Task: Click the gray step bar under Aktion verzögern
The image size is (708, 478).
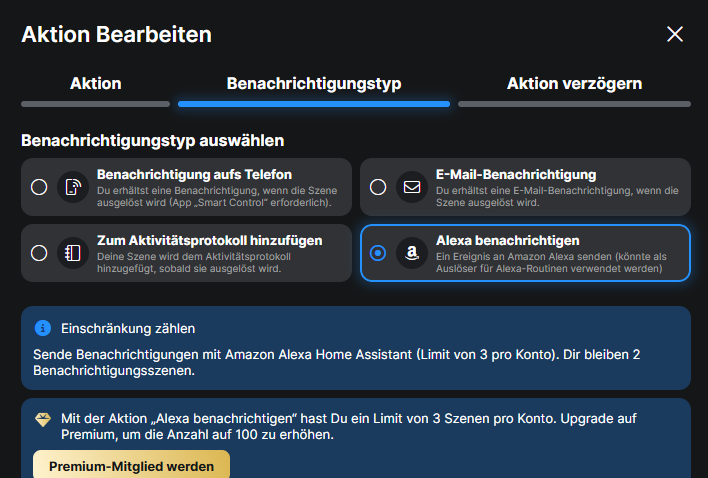Action: pos(574,103)
